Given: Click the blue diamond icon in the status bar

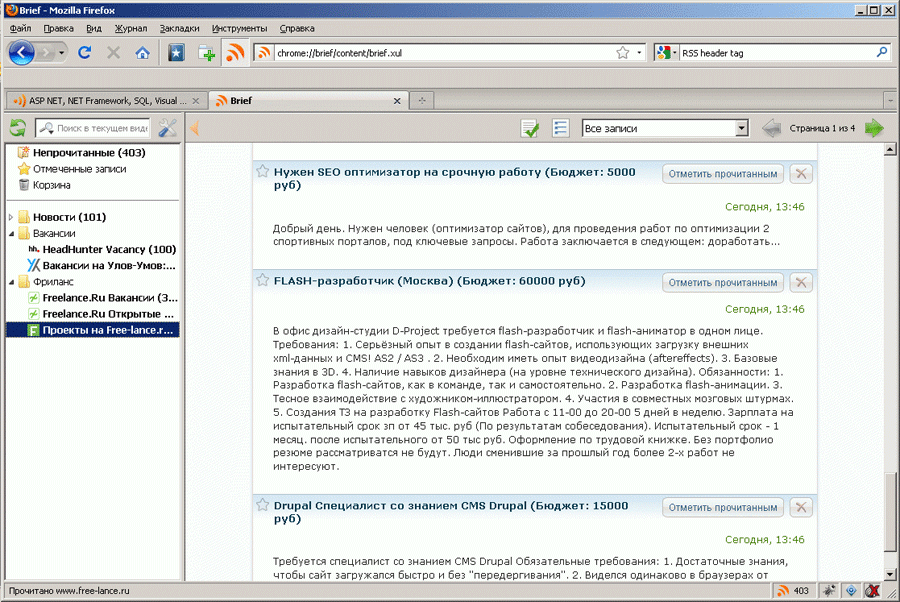Looking at the screenshot, I should (x=851, y=591).
